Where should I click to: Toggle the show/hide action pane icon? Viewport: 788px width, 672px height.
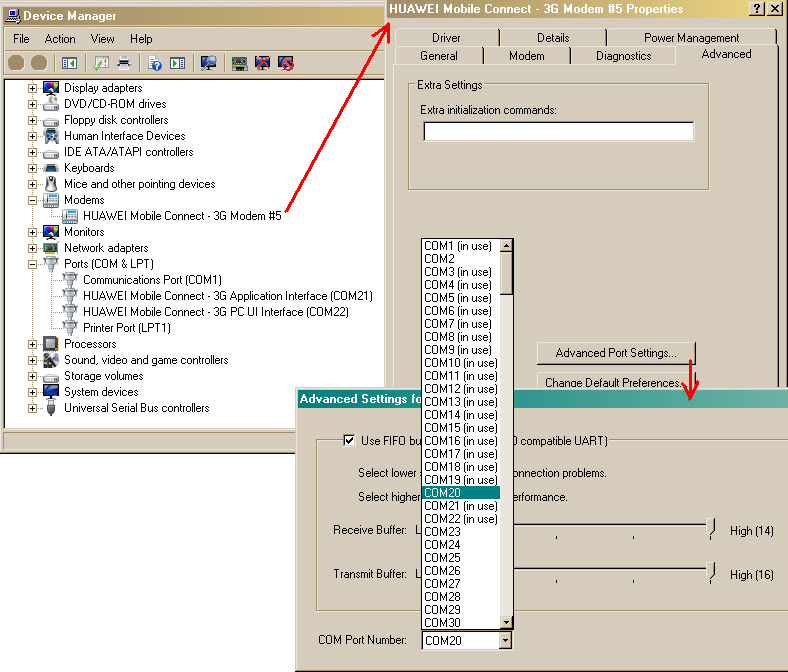click(177, 63)
